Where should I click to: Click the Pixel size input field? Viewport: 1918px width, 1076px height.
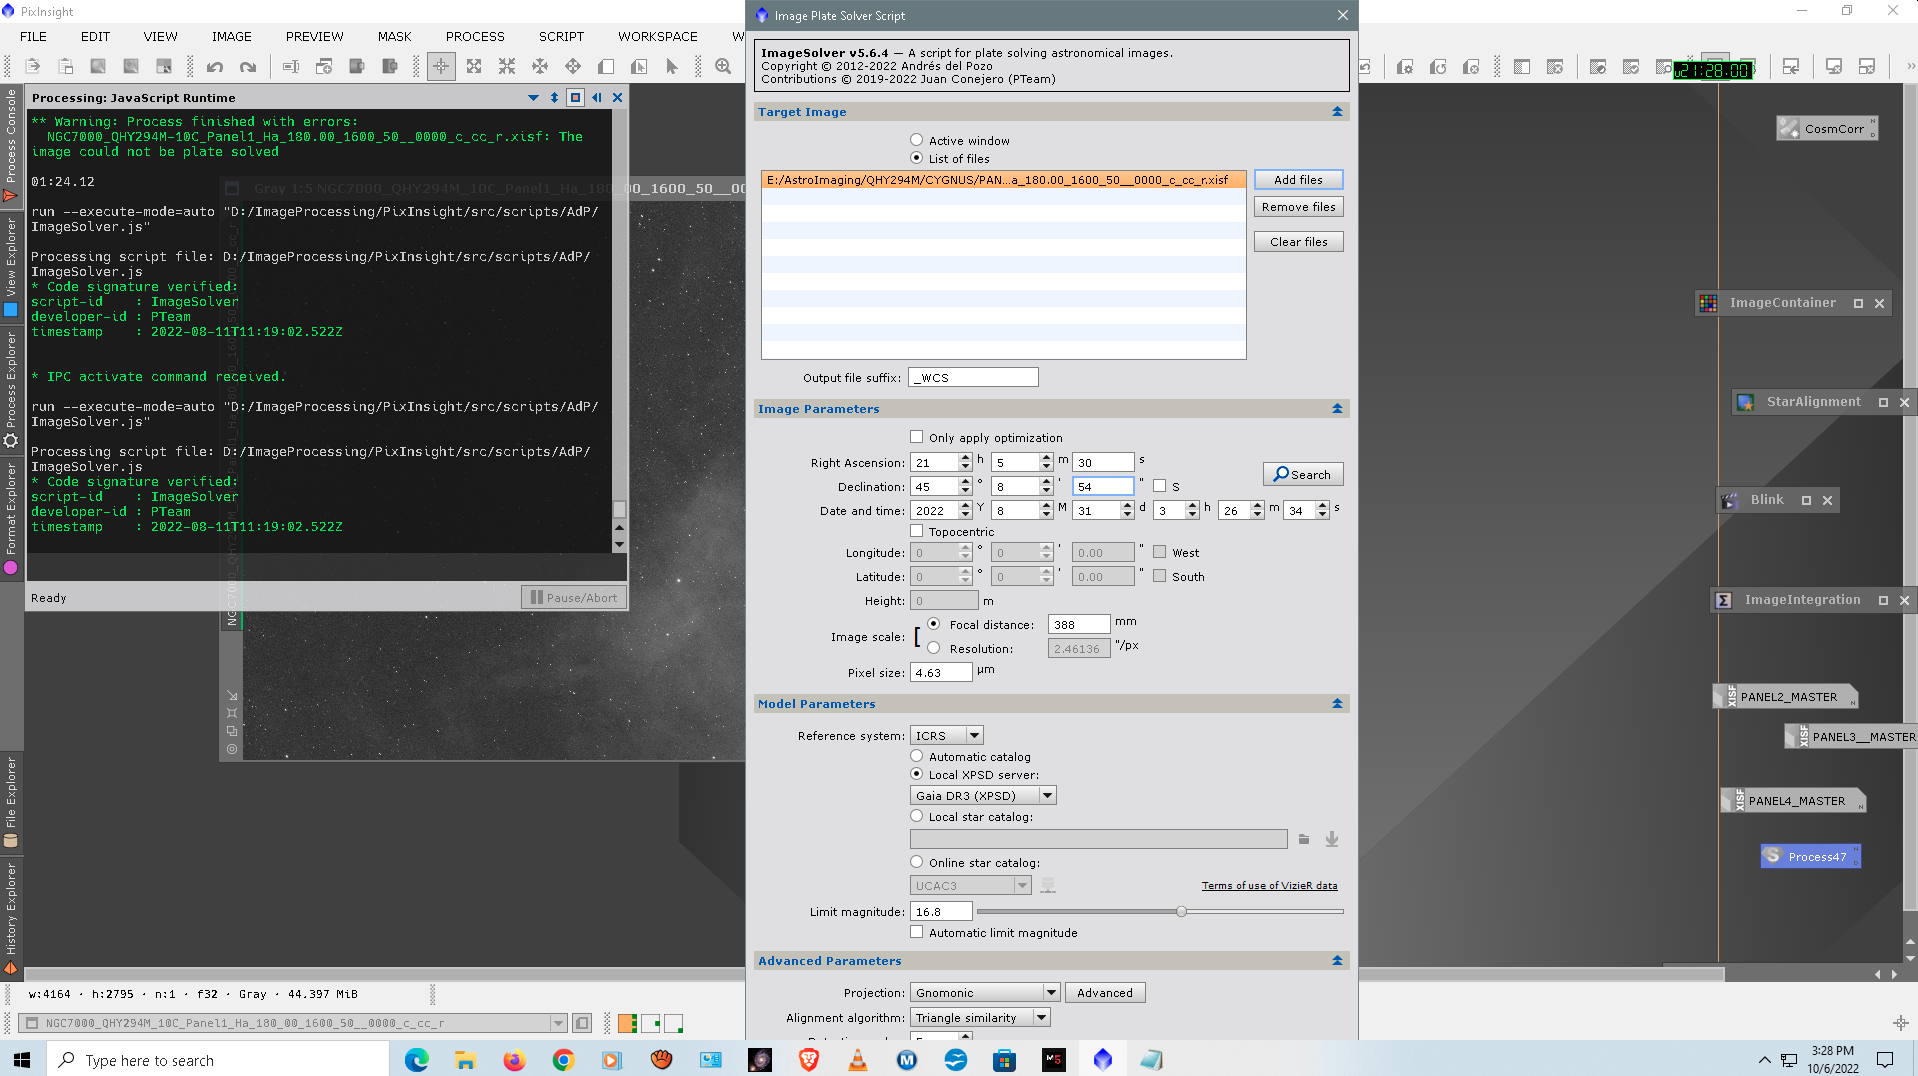940,672
